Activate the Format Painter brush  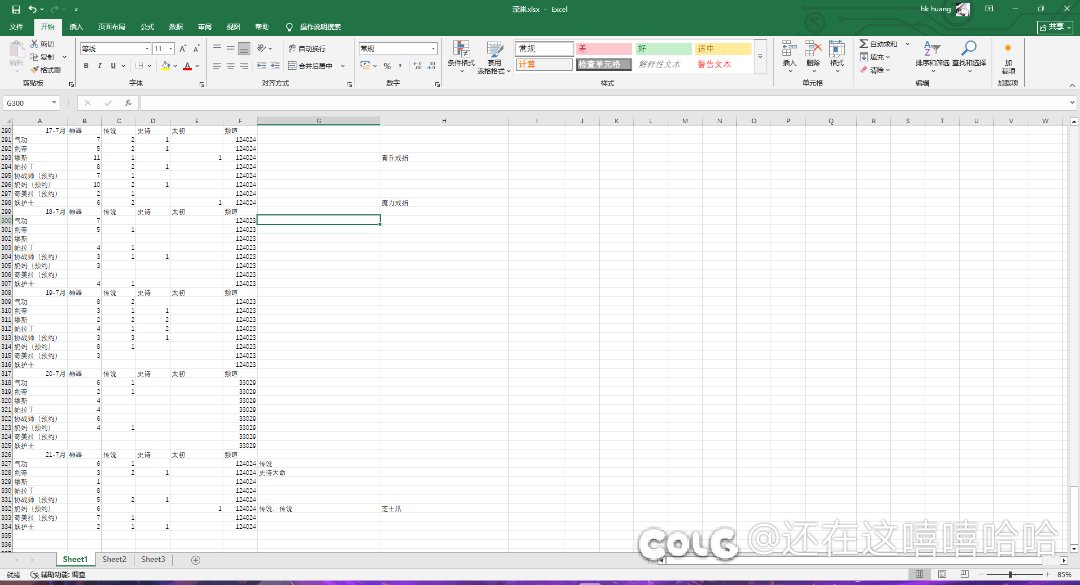click(x=45, y=70)
